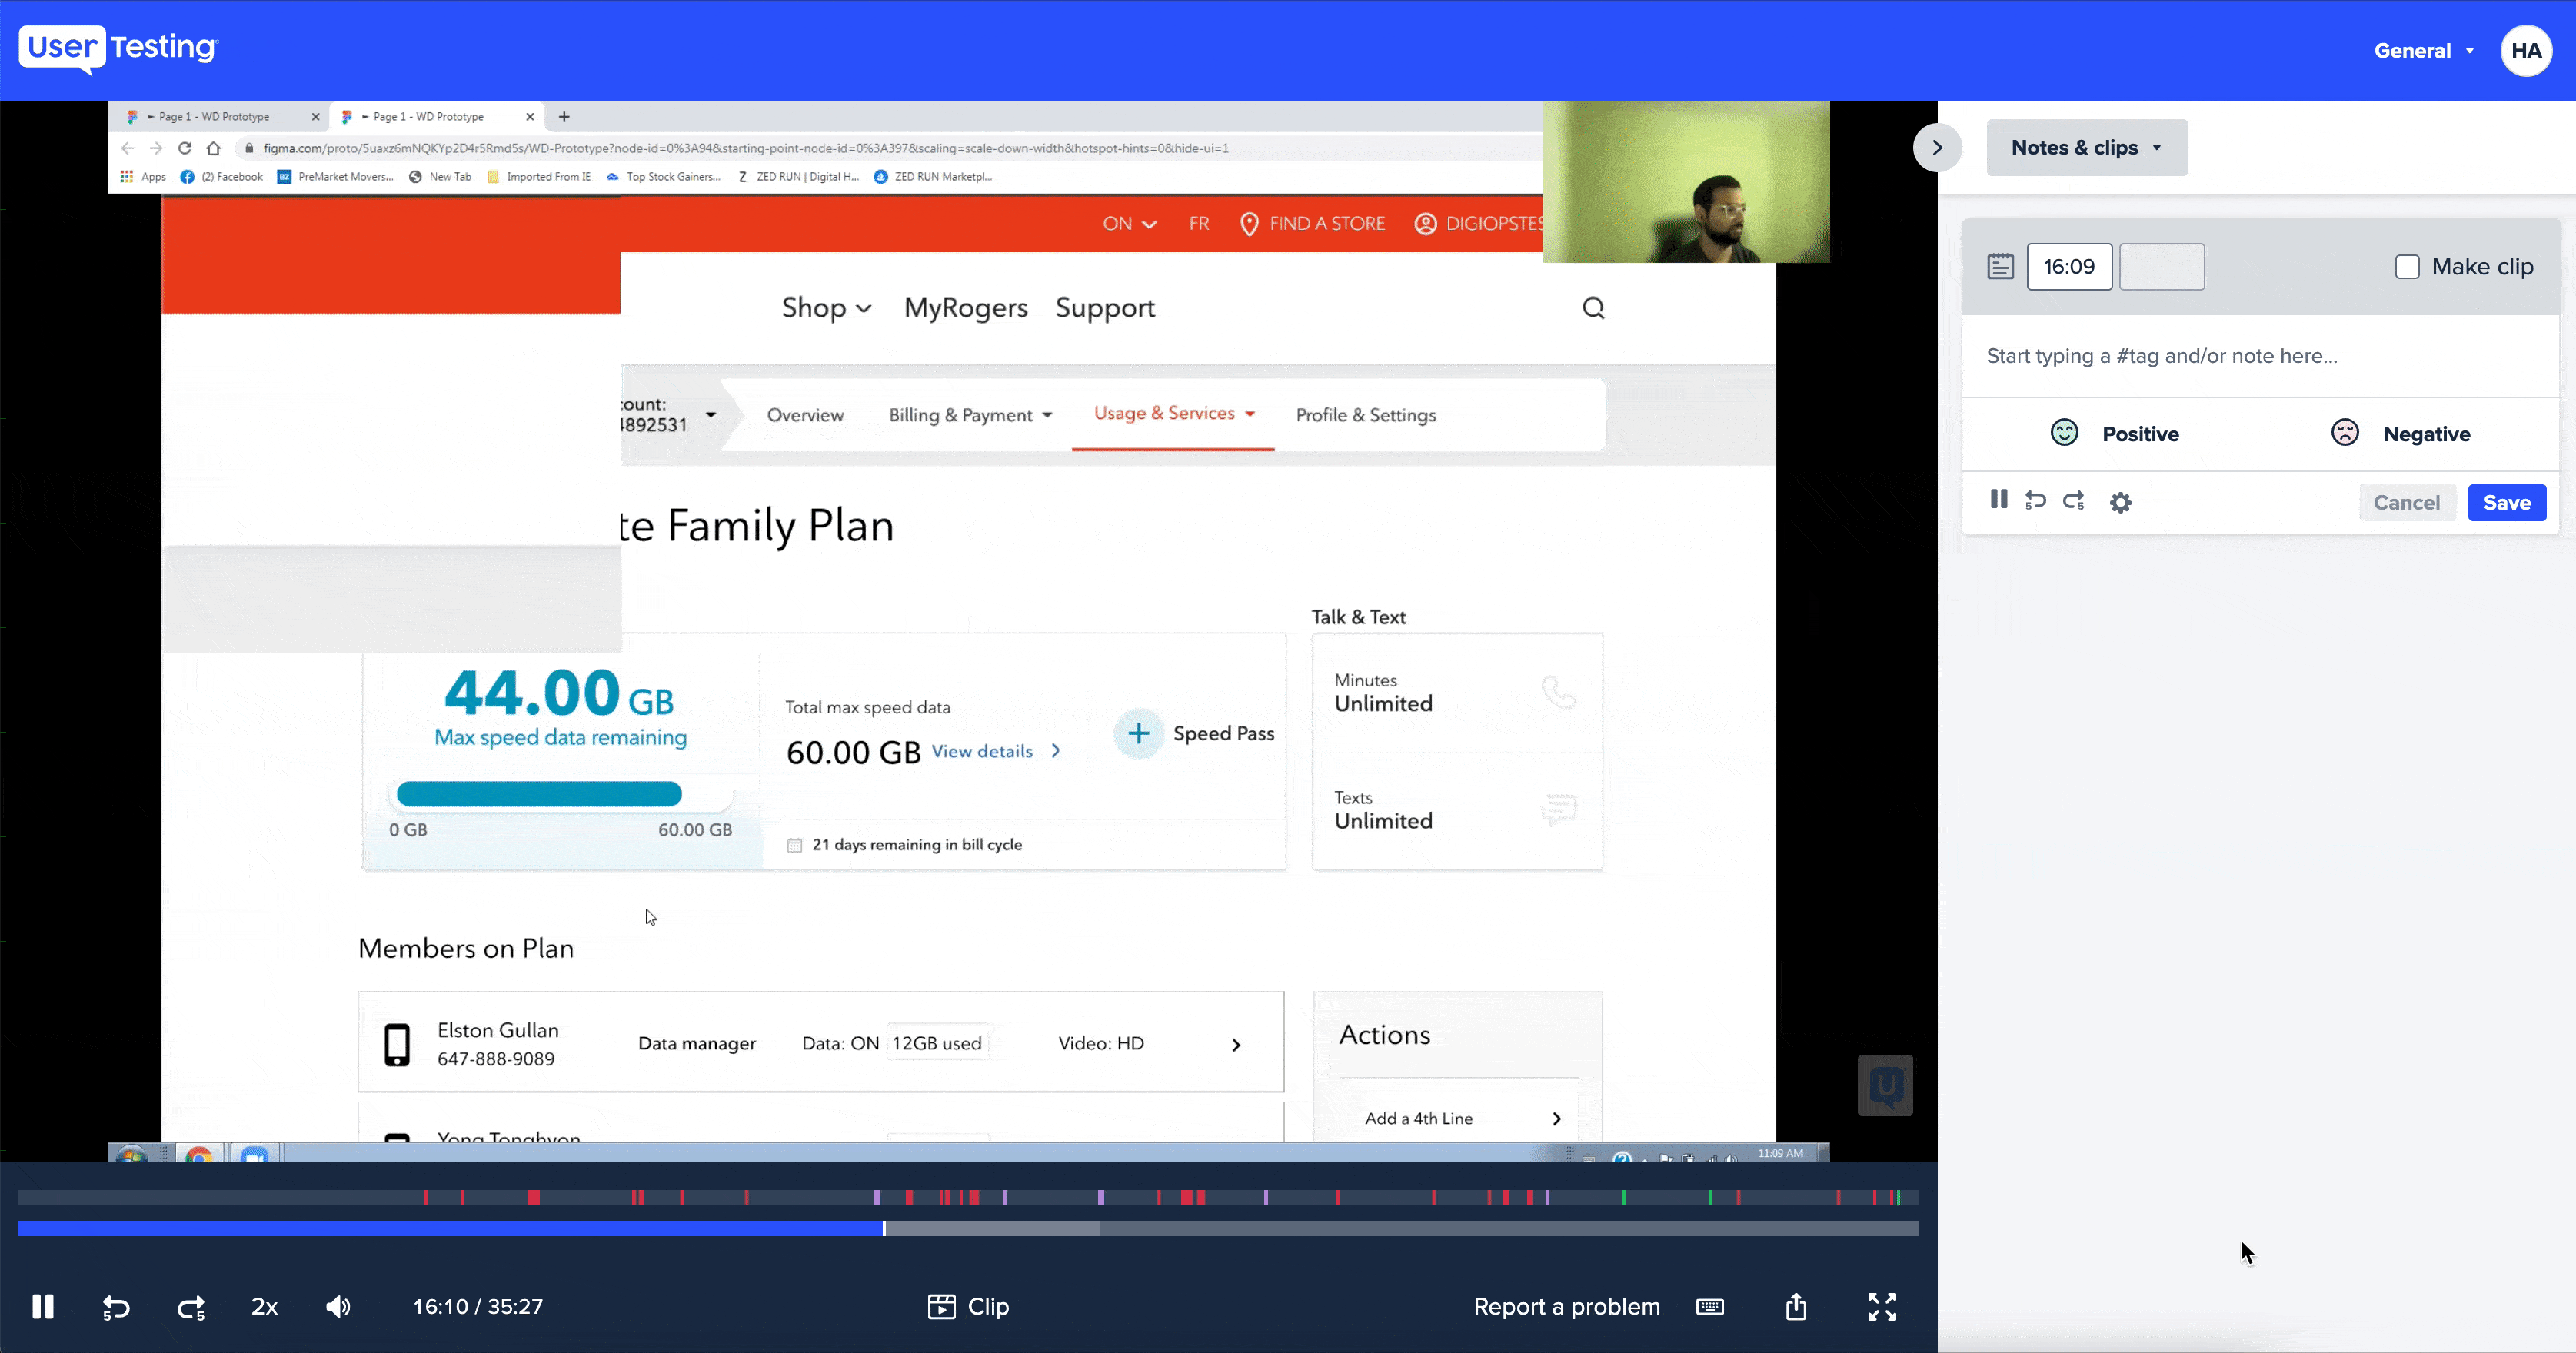The height and width of the screenshot is (1353, 2576).
Task: Open the HA account menu
Action: (x=2526, y=50)
